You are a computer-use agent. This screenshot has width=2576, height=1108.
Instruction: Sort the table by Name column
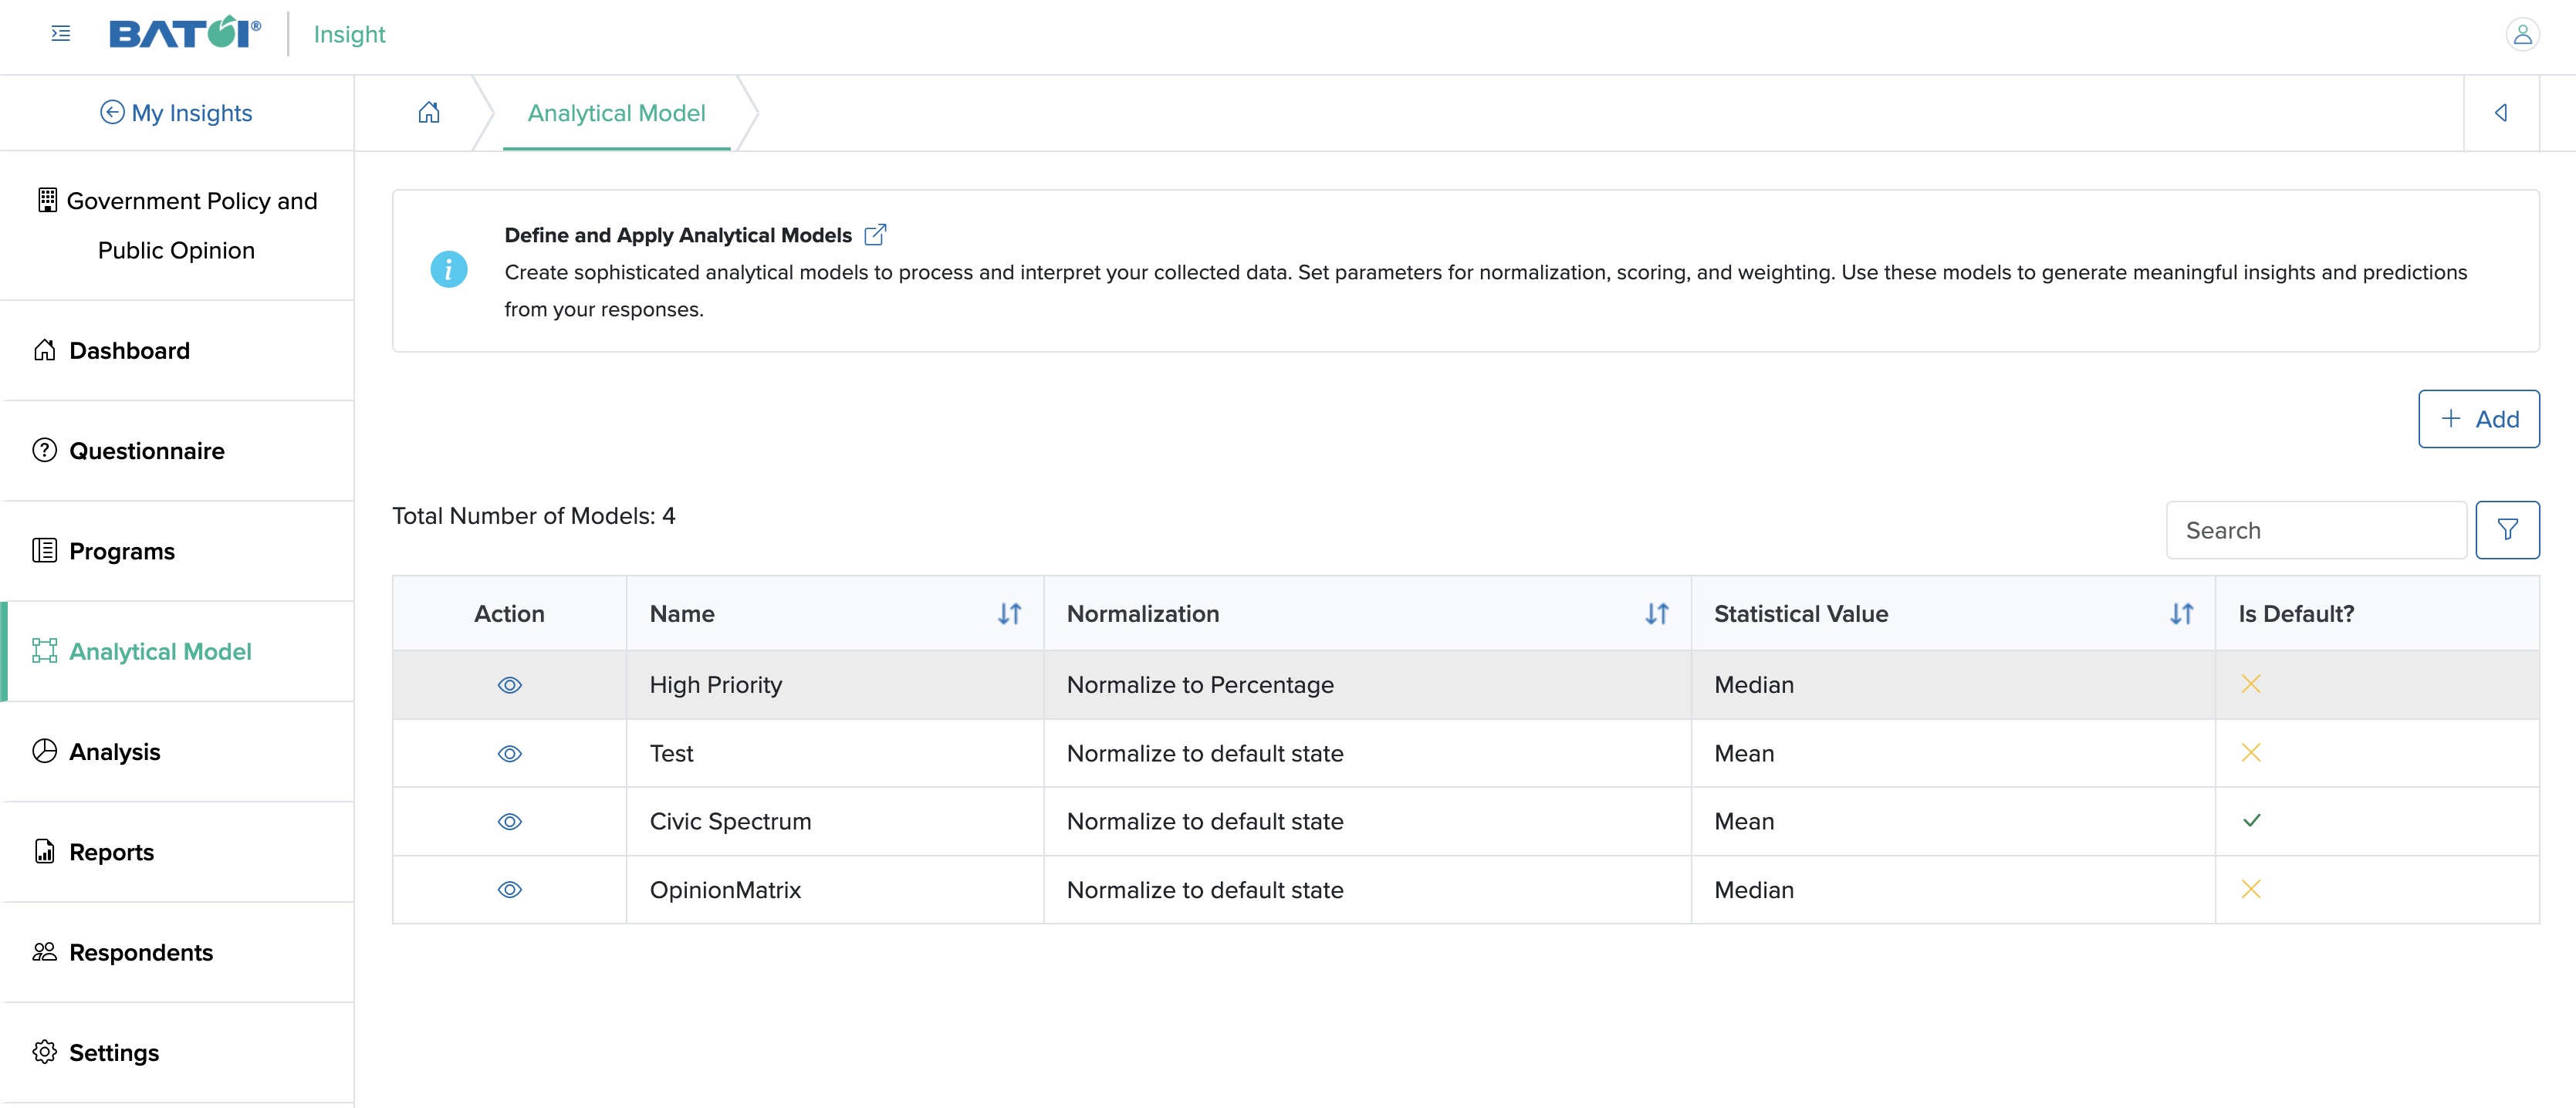pyautogui.click(x=1009, y=614)
